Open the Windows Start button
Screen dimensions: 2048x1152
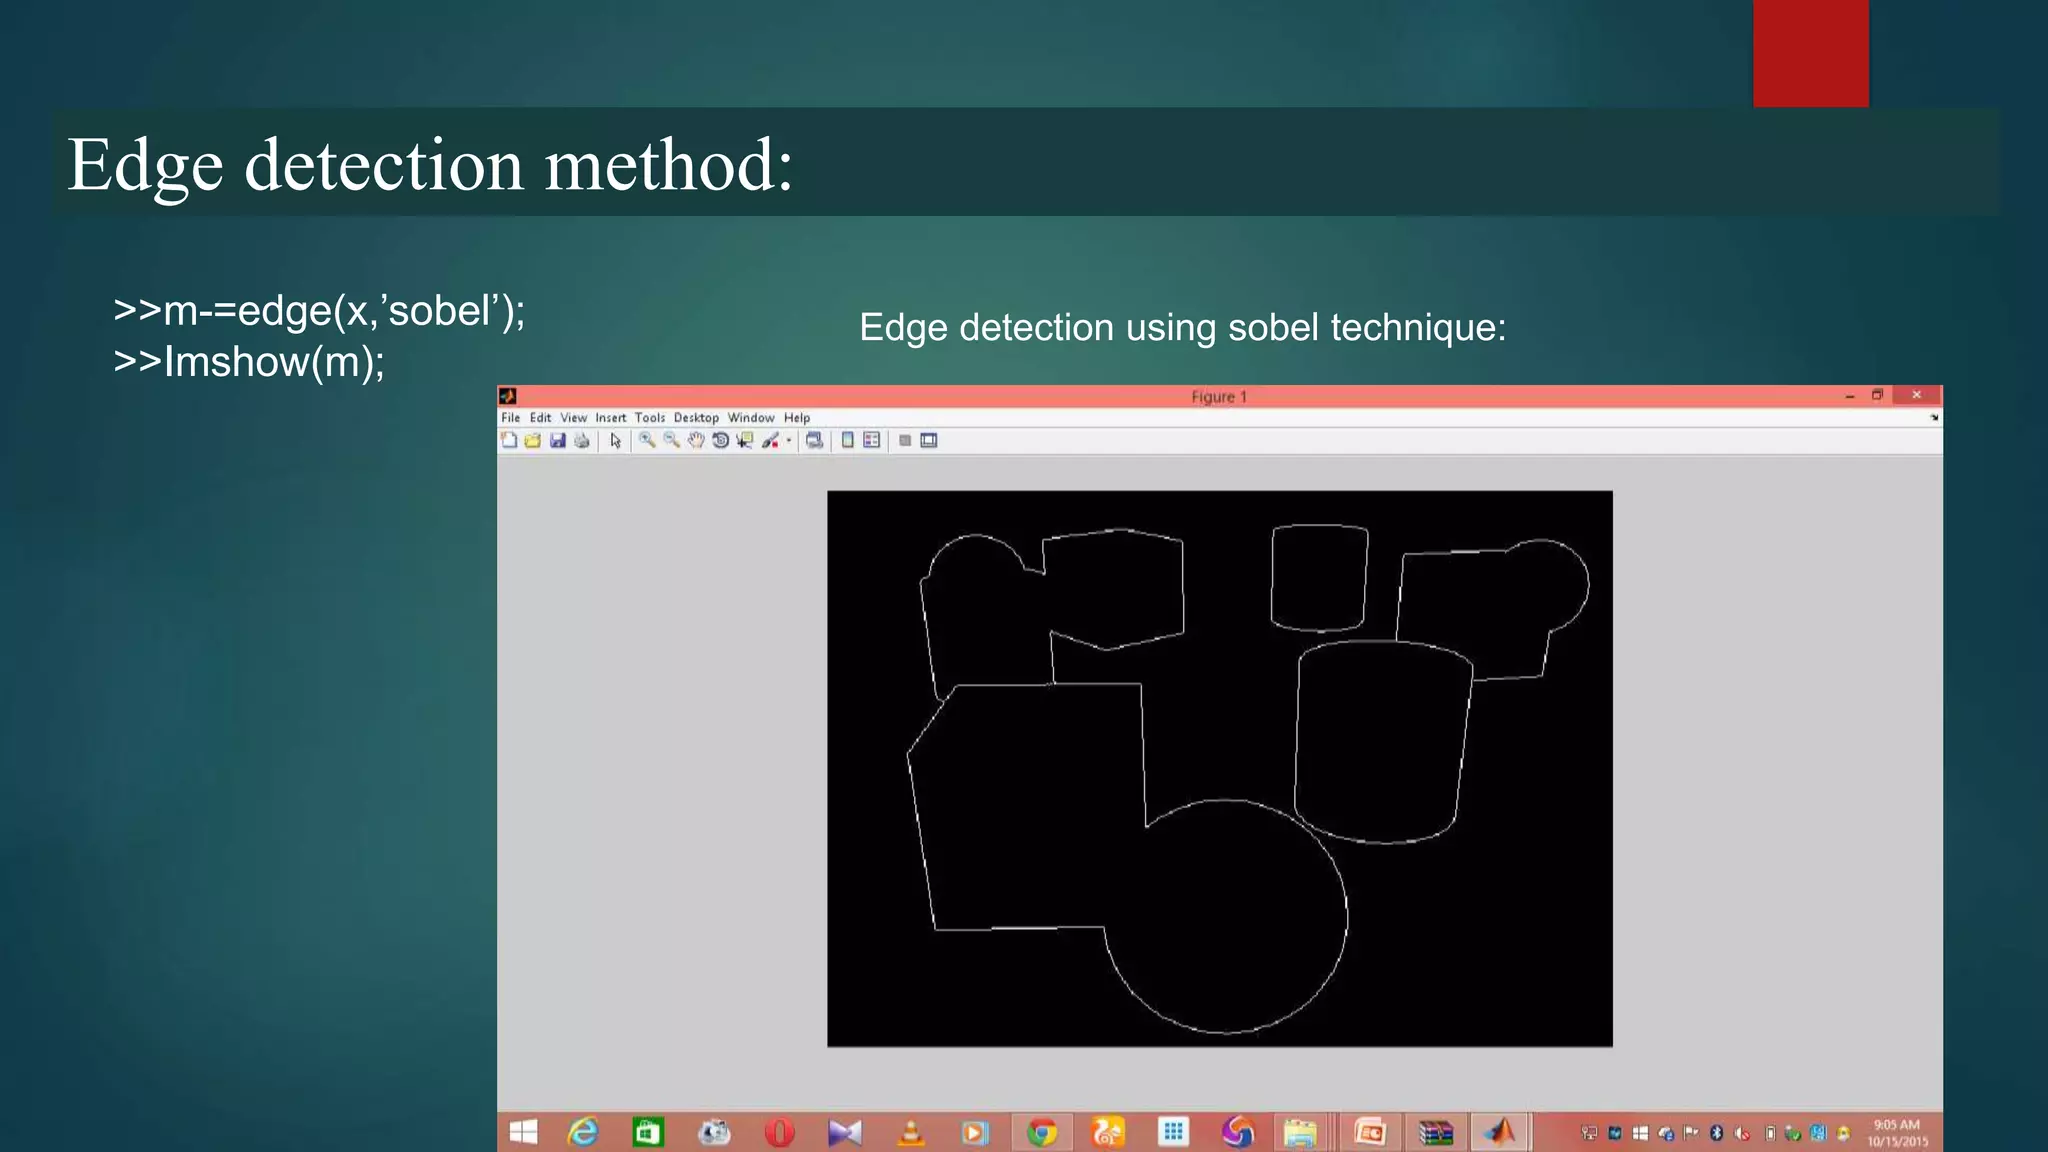click(x=523, y=1132)
